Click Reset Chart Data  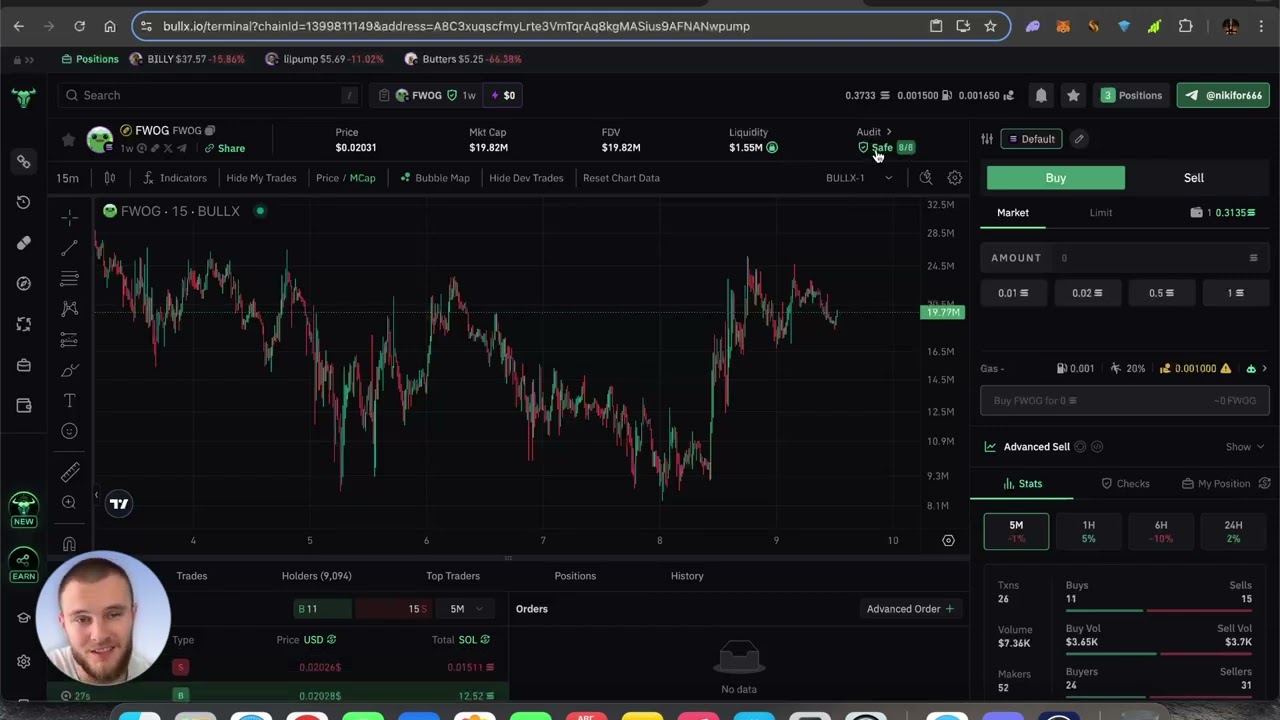coord(621,178)
